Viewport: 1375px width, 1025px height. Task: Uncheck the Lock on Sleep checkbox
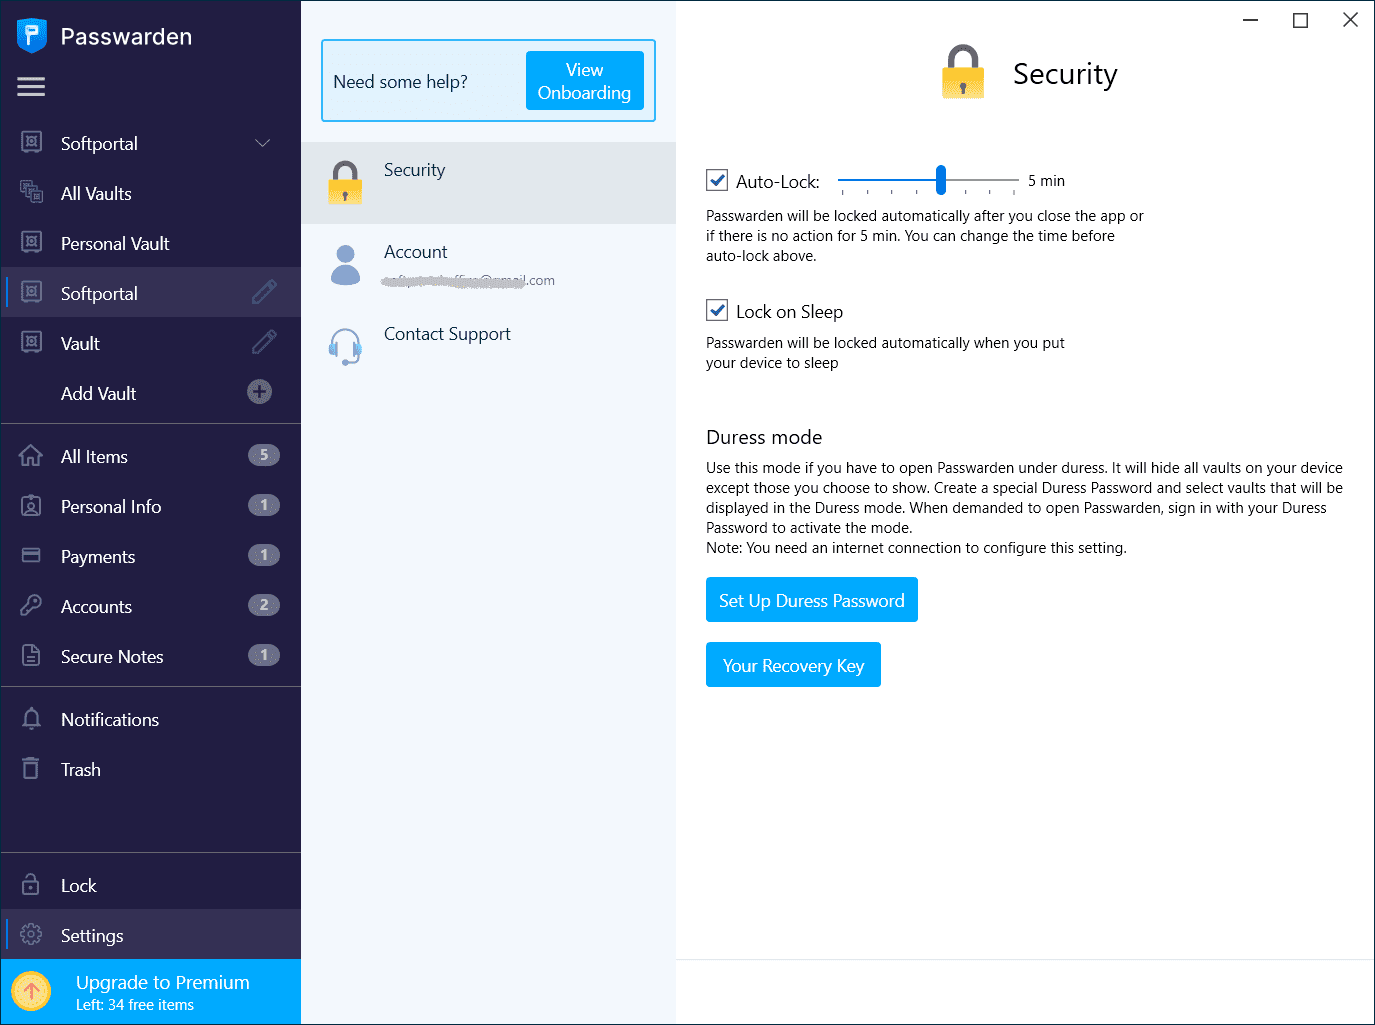click(x=717, y=310)
